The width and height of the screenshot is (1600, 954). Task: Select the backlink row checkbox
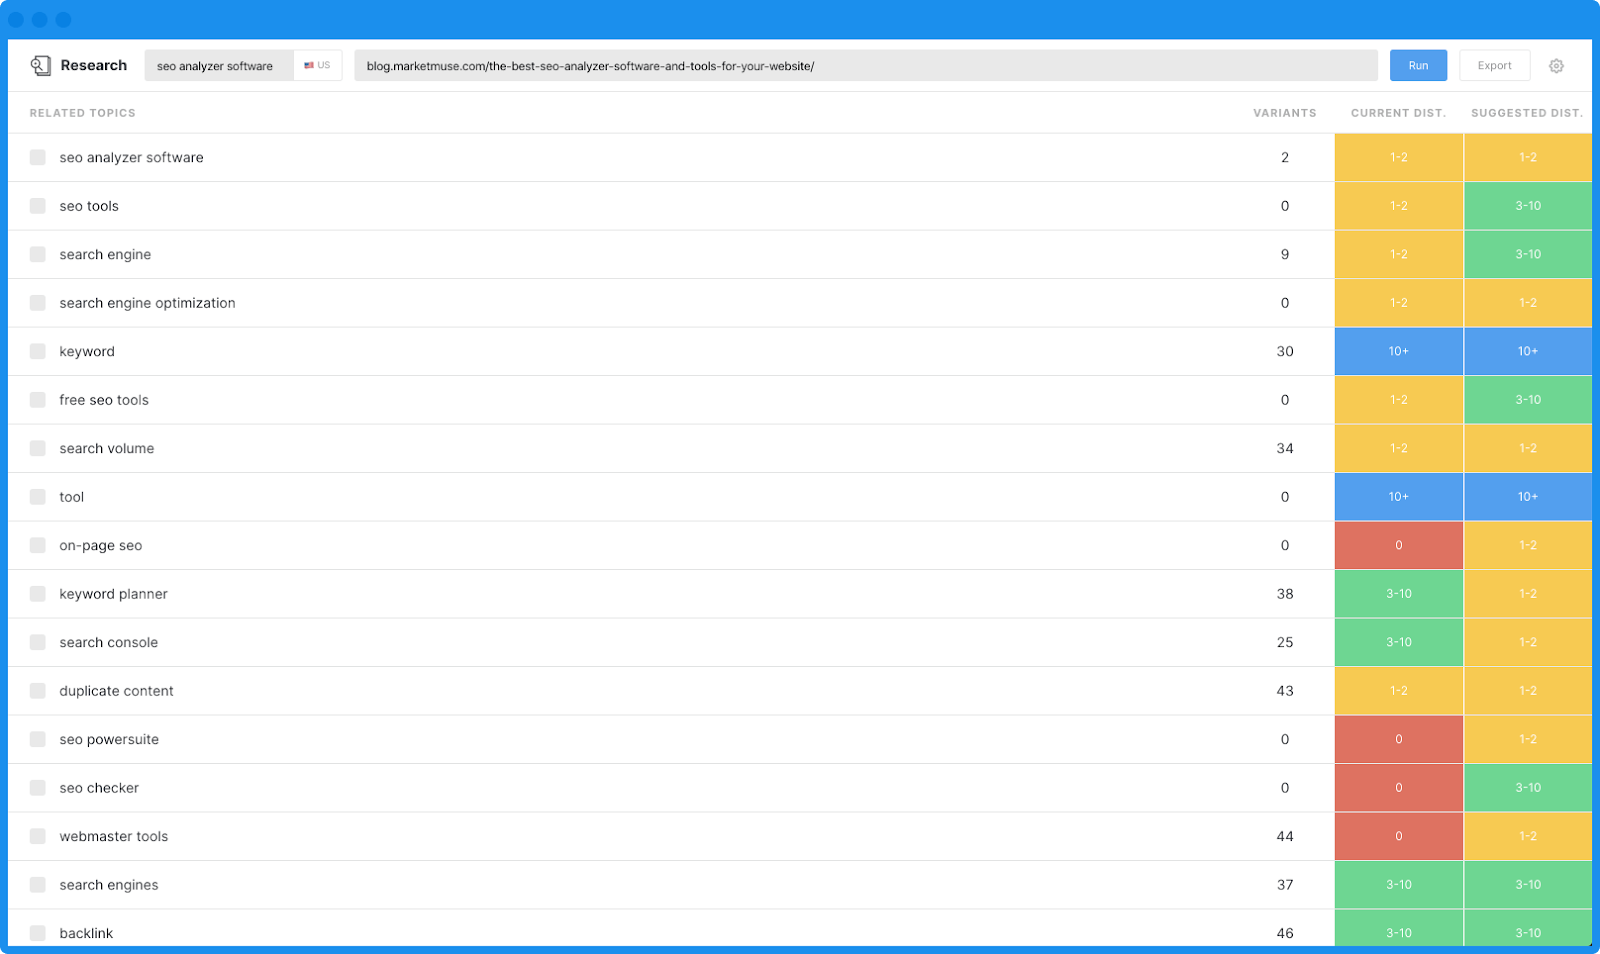pos(38,933)
